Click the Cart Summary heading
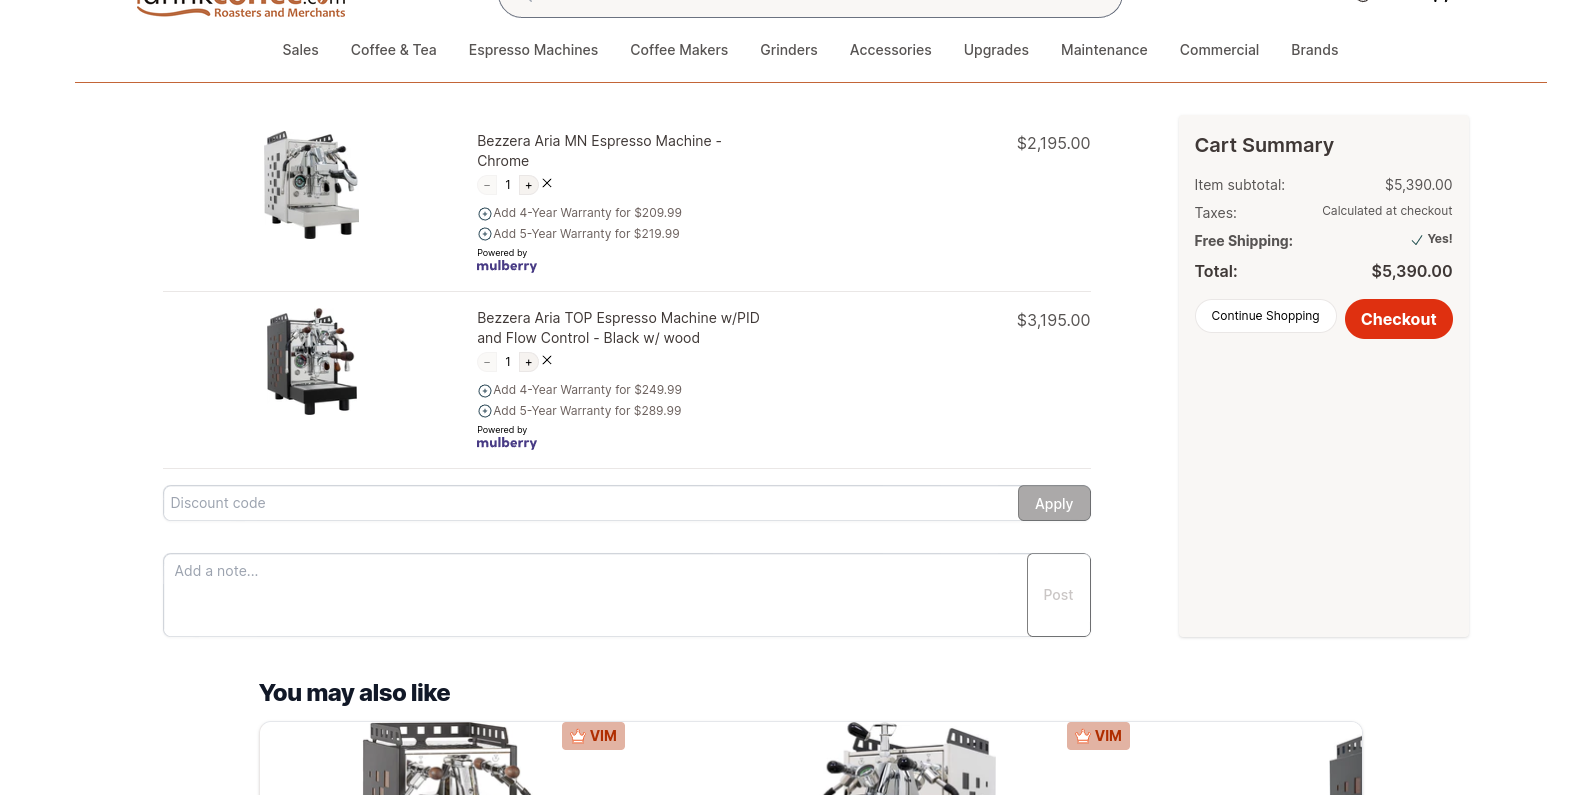Image resolution: width=1579 pixels, height=795 pixels. (x=1264, y=145)
